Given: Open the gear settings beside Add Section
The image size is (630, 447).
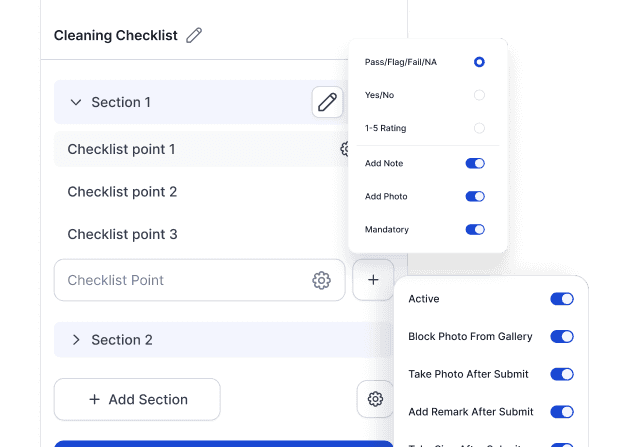Looking at the screenshot, I should click(x=375, y=399).
